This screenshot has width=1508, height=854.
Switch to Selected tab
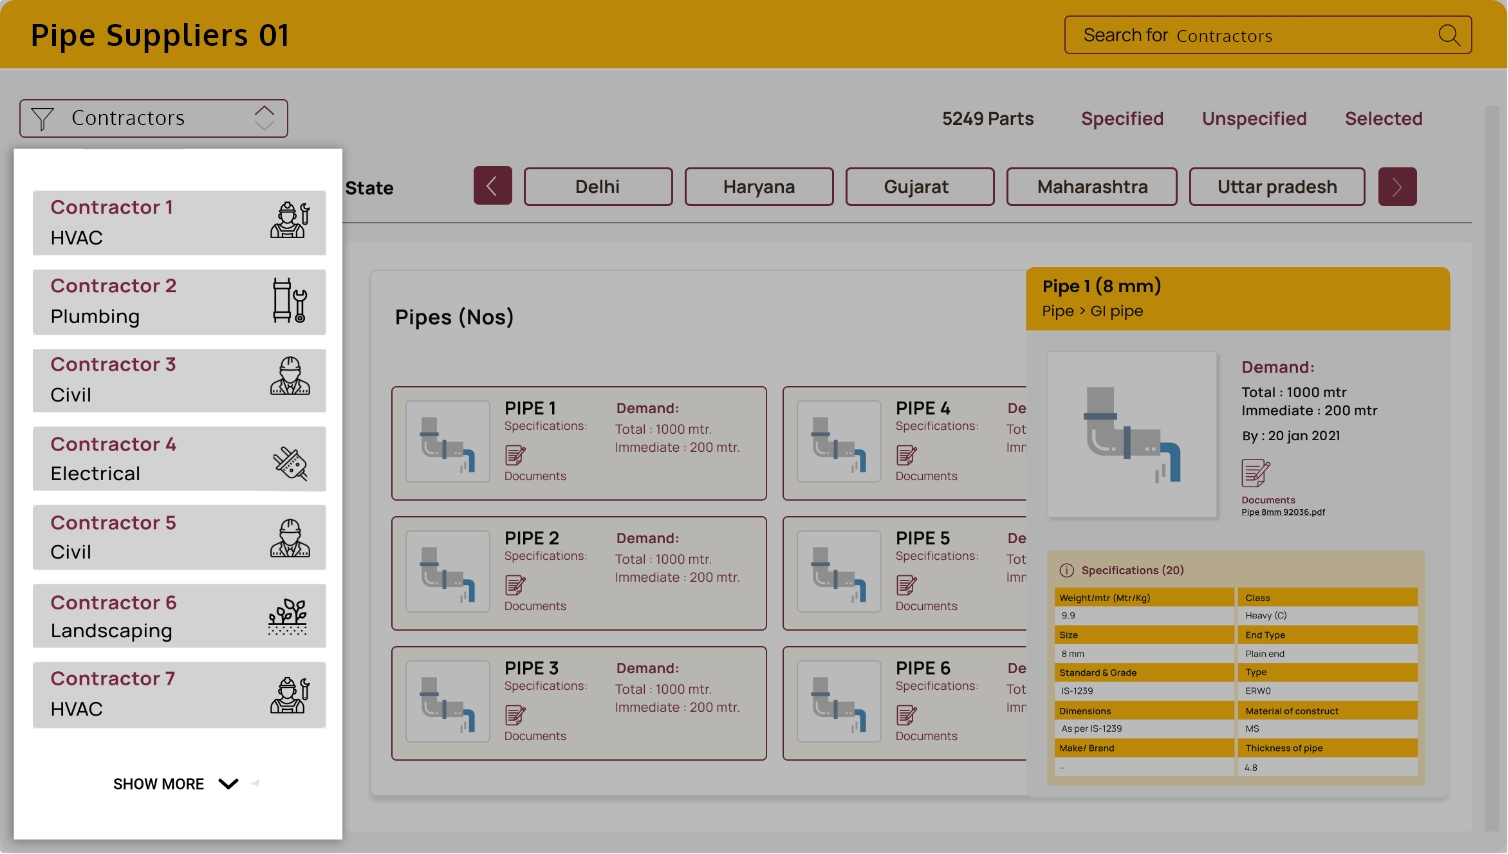[x=1383, y=119]
